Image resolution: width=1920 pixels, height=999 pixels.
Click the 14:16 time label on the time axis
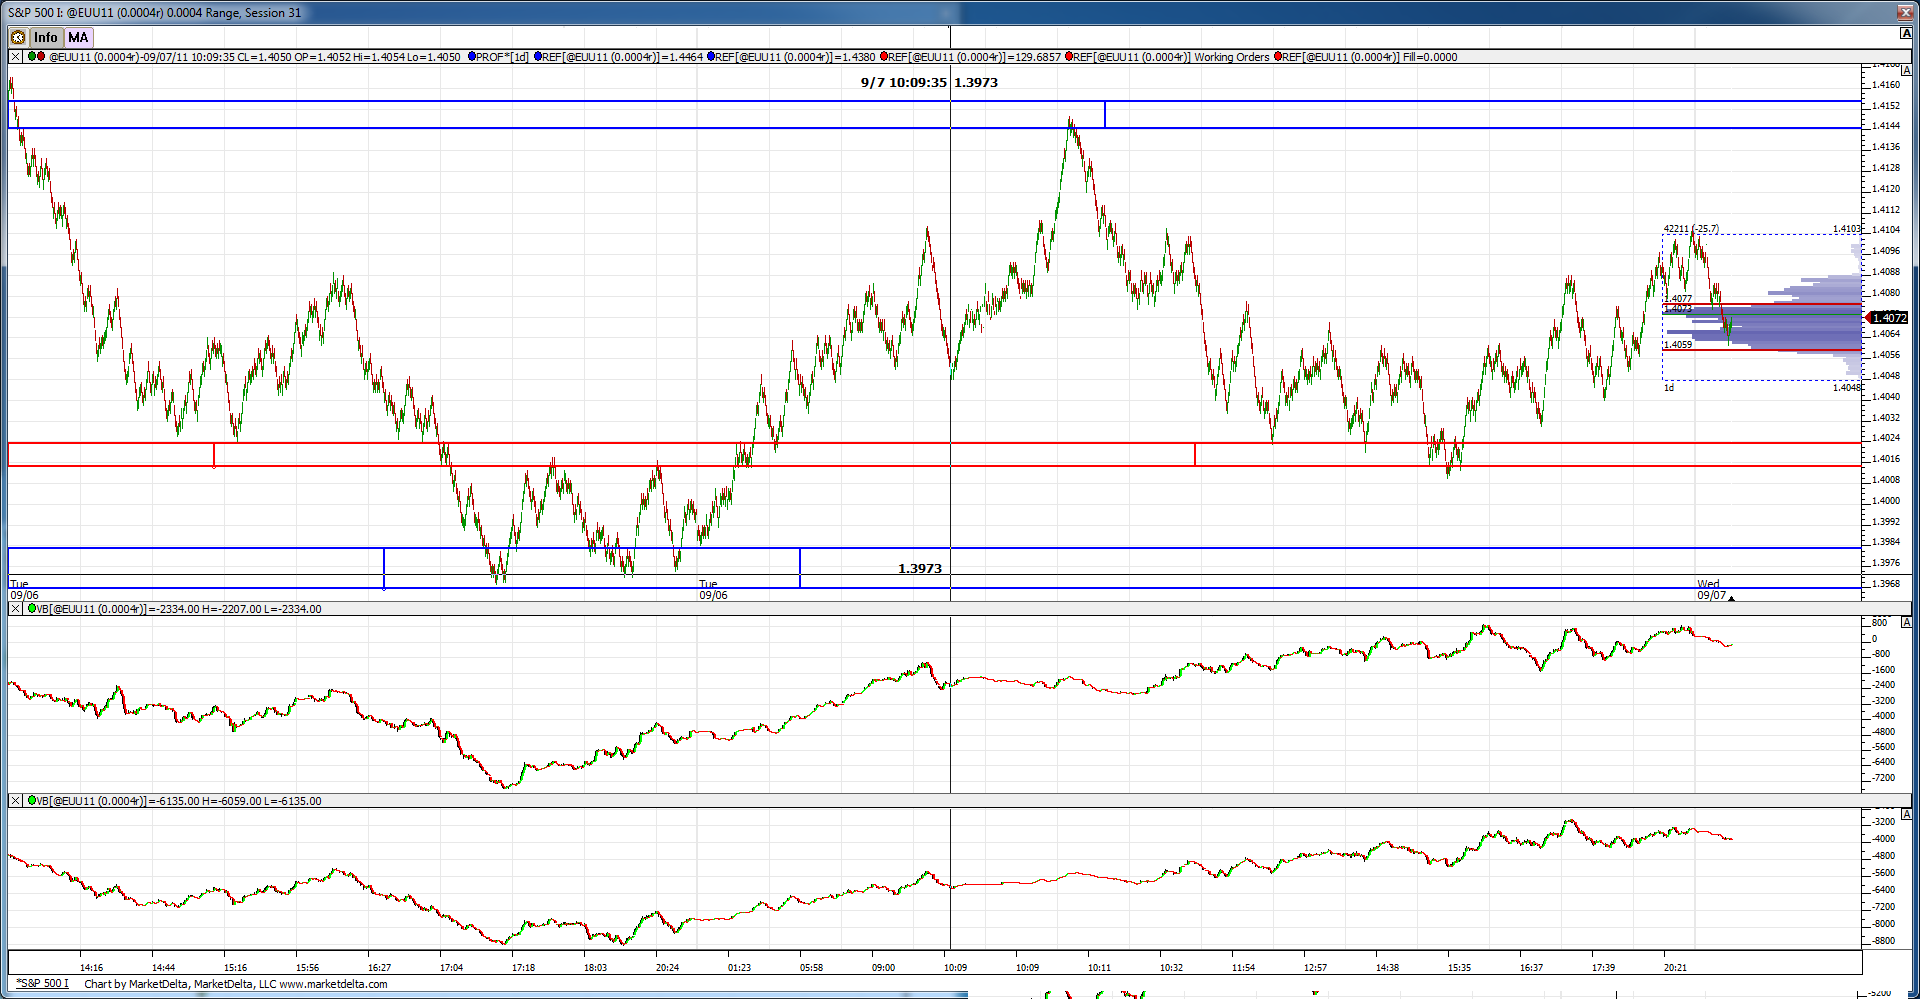92,967
